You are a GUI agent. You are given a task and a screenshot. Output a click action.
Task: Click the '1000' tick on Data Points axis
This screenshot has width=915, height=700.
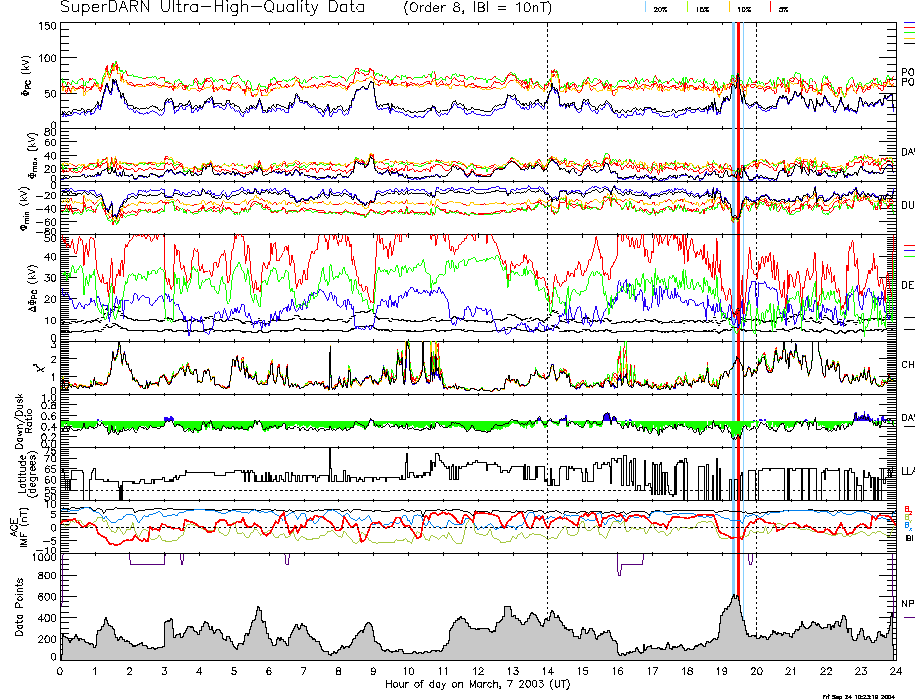pyautogui.click(x=46, y=556)
